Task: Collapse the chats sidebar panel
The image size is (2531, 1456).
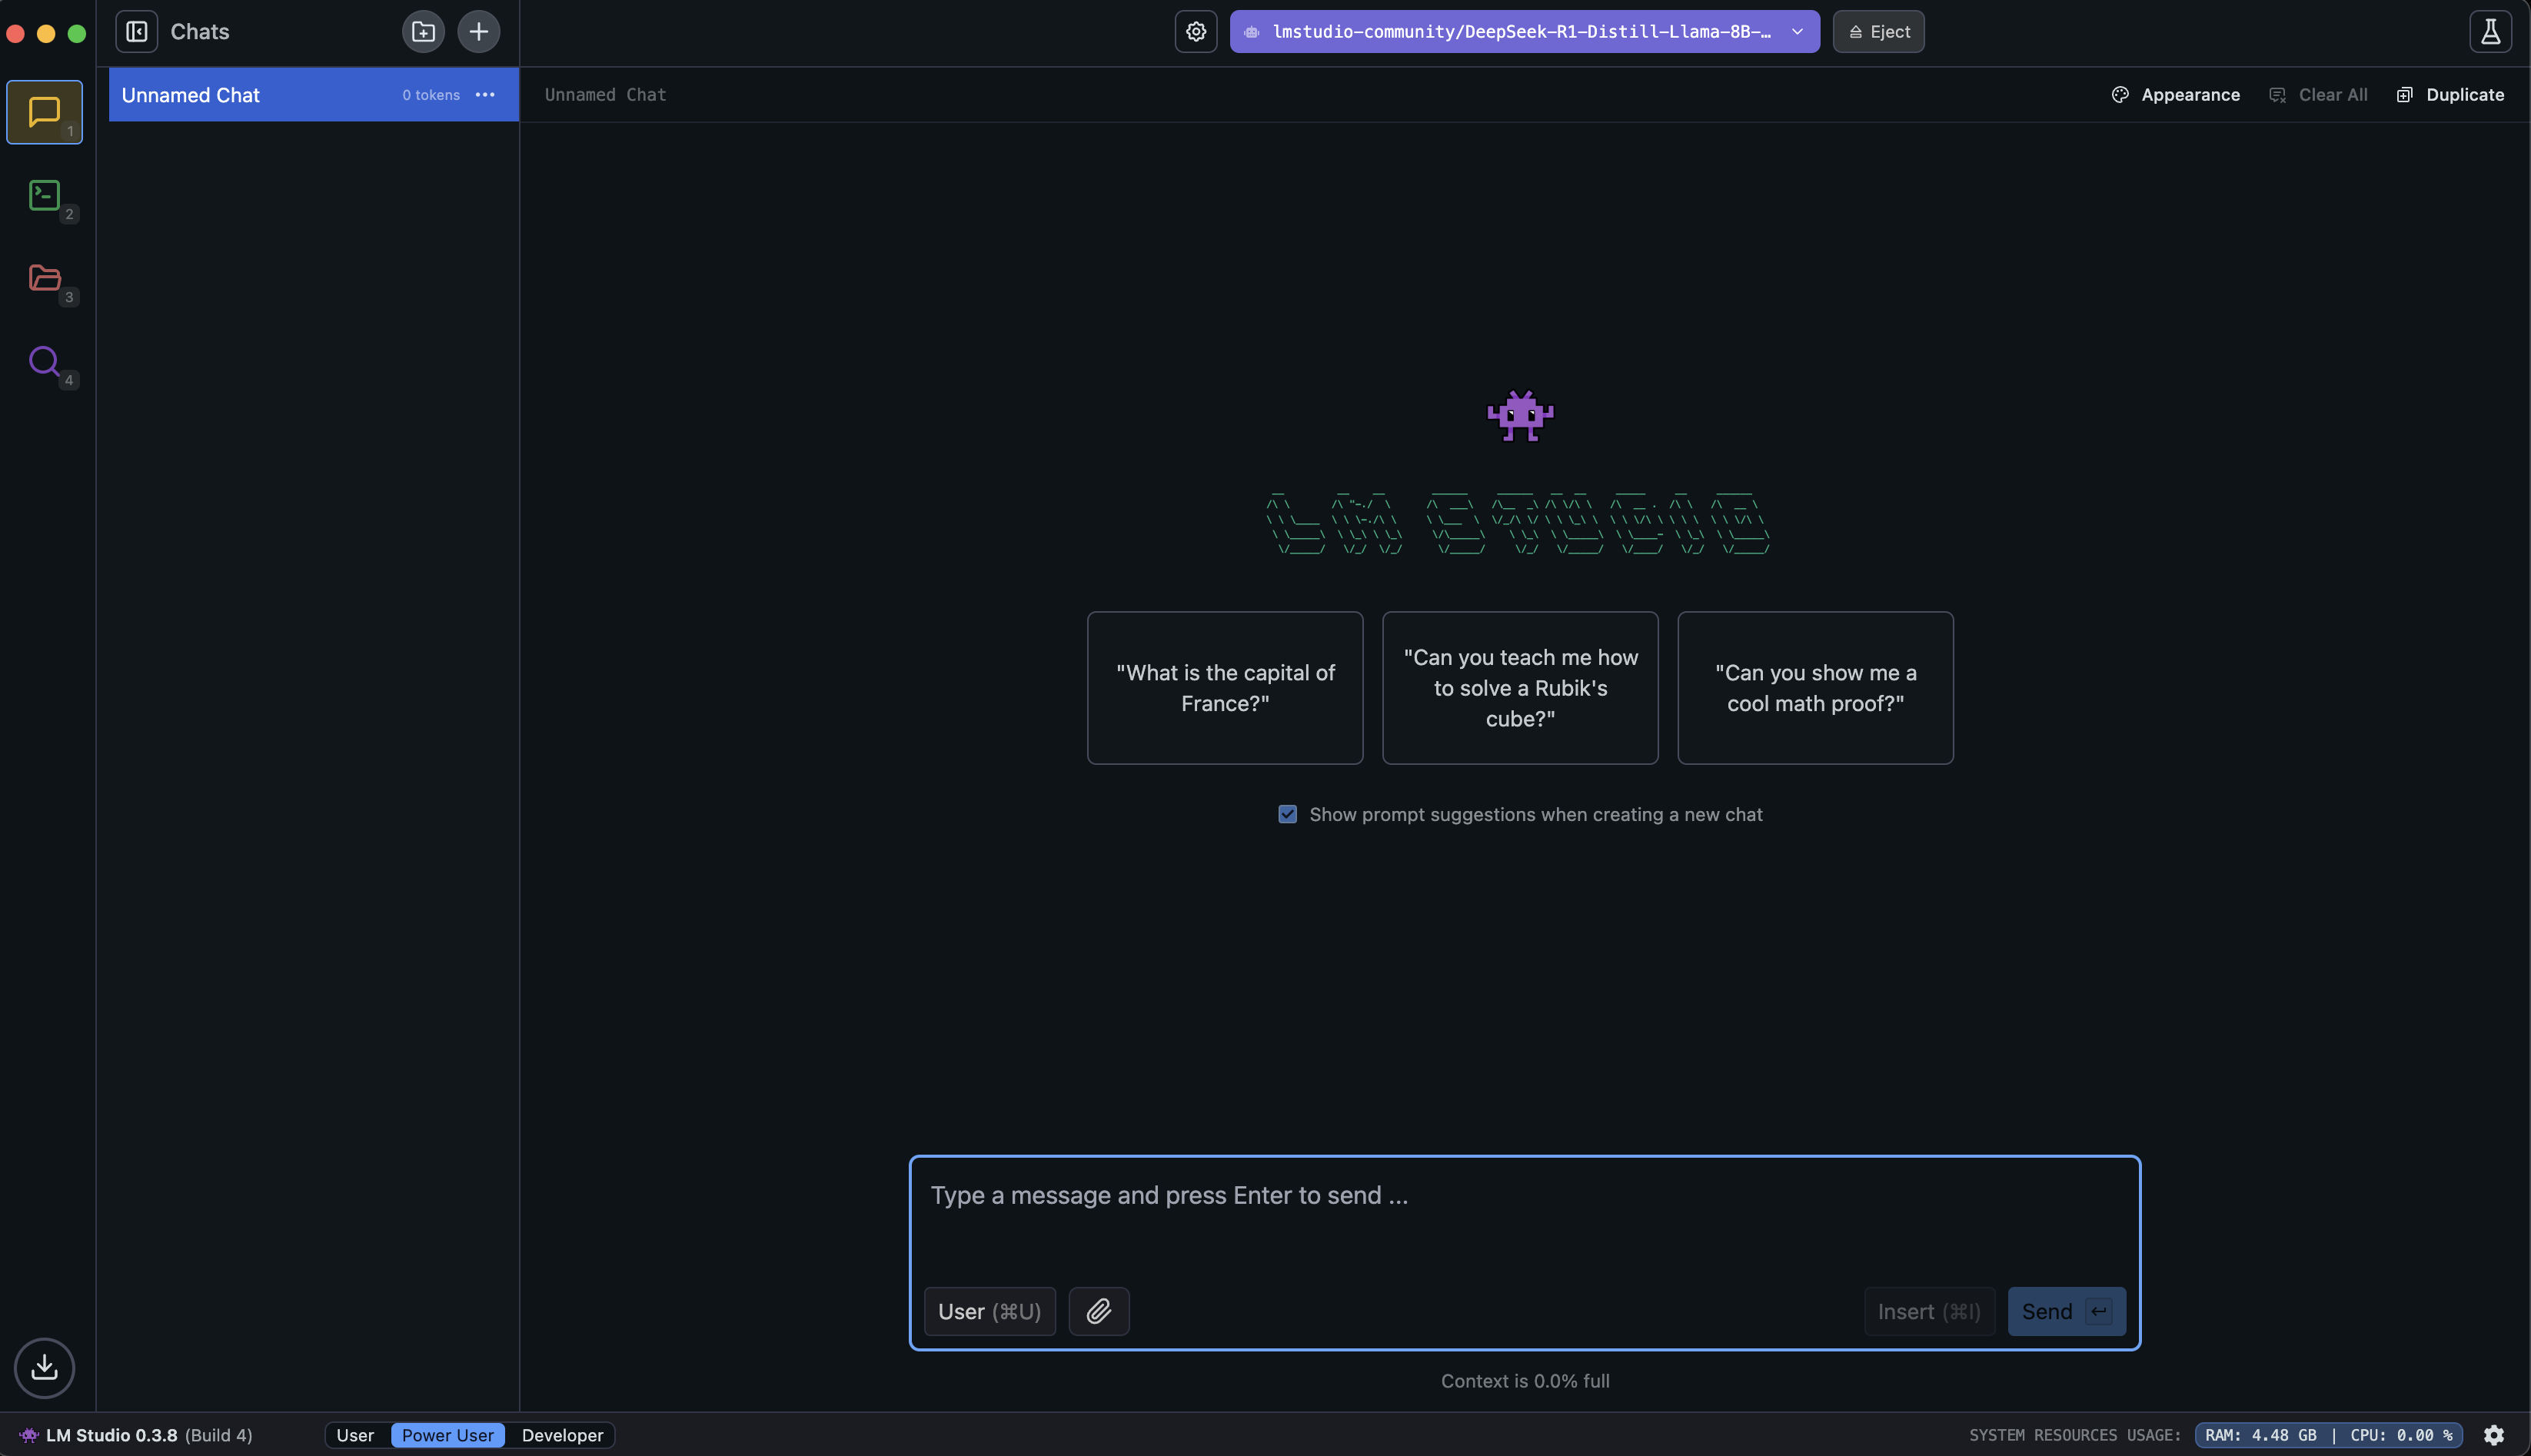Action: click(137, 31)
